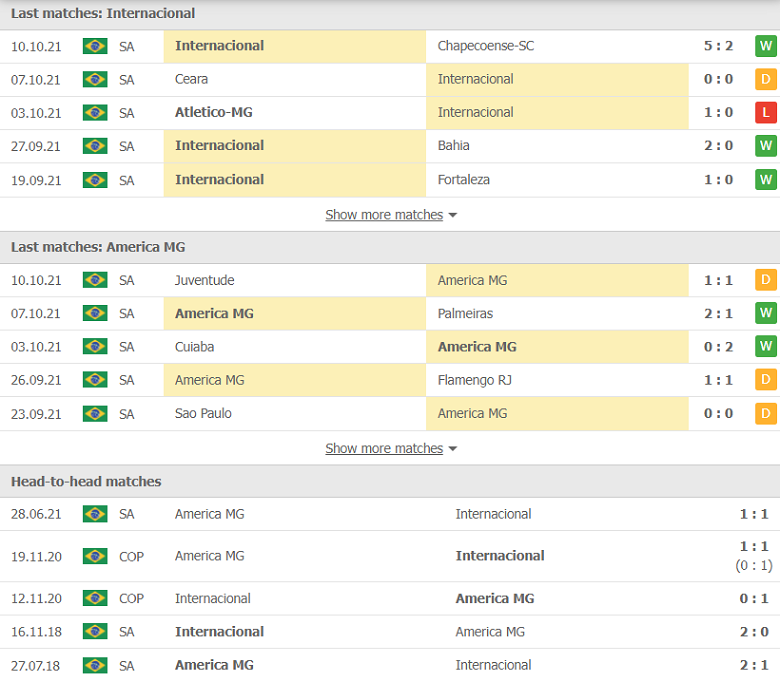Click 1 : 1 score of 28.06.21 head-to-head
780x682 pixels.
click(x=754, y=514)
